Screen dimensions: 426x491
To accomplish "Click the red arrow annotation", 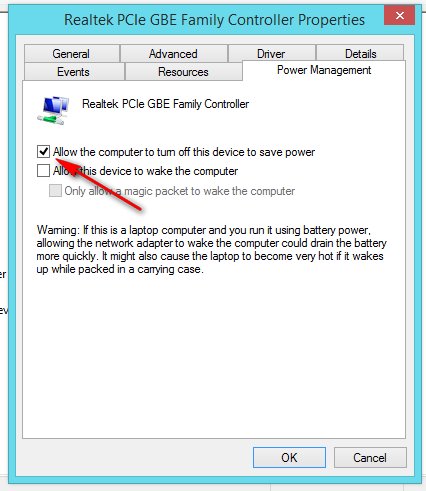I will click(x=101, y=183).
